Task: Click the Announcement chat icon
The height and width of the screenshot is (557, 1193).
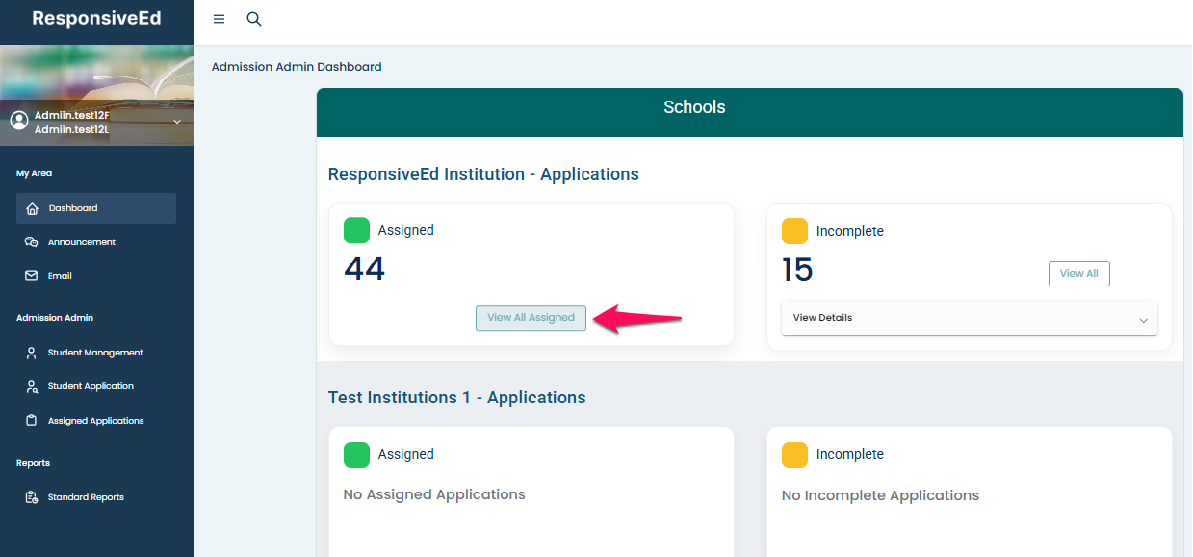Action: point(32,242)
